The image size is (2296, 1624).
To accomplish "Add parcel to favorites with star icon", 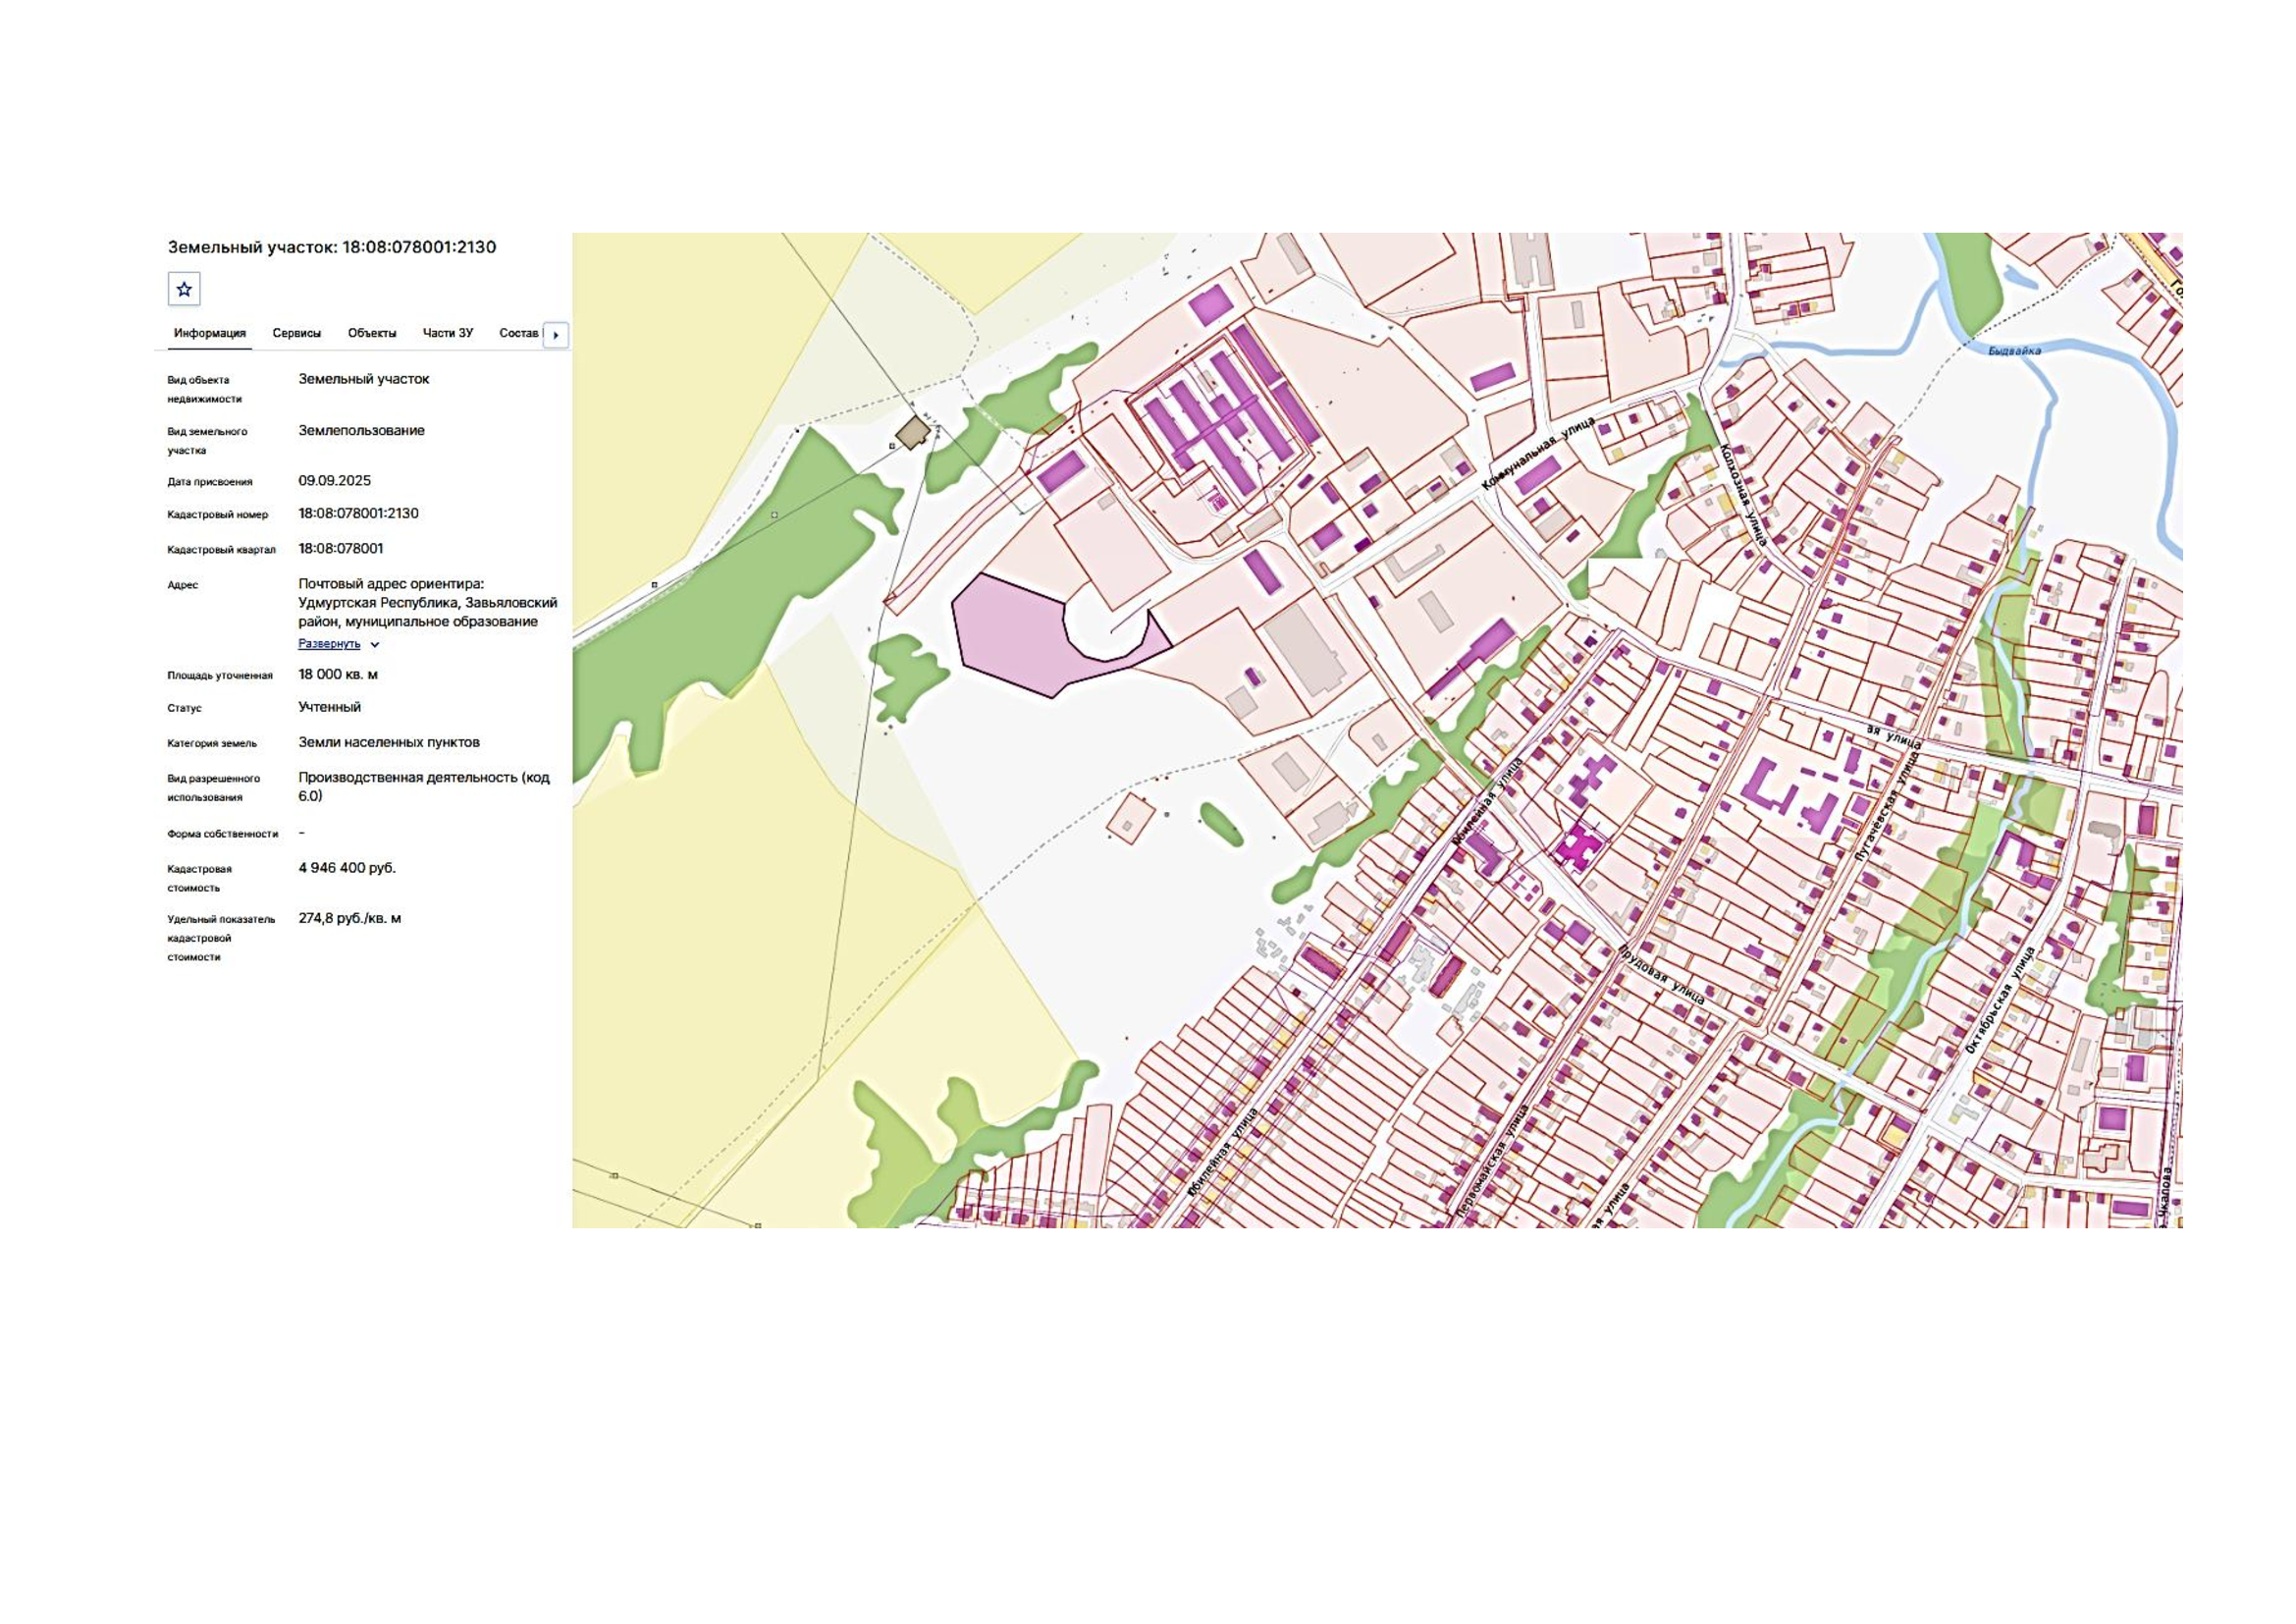I will coord(184,289).
